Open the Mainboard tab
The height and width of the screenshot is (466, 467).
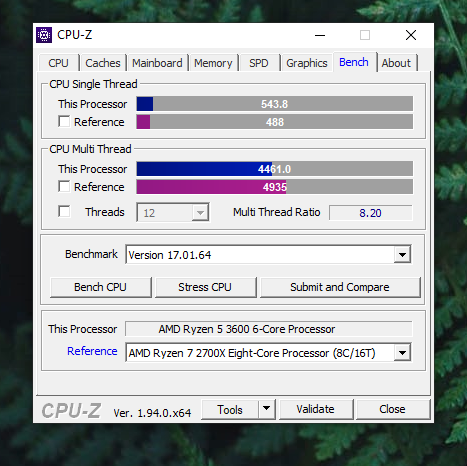pos(157,63)
